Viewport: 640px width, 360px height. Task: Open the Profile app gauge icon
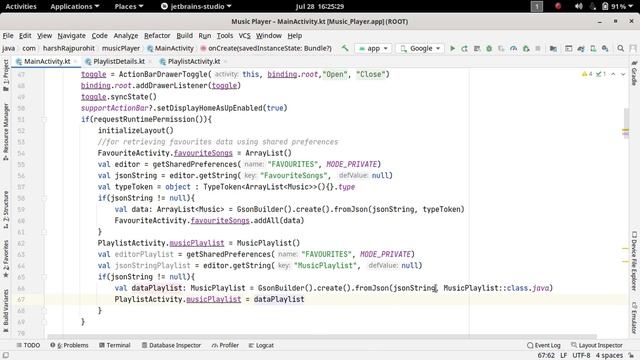[x=513, y=48]
